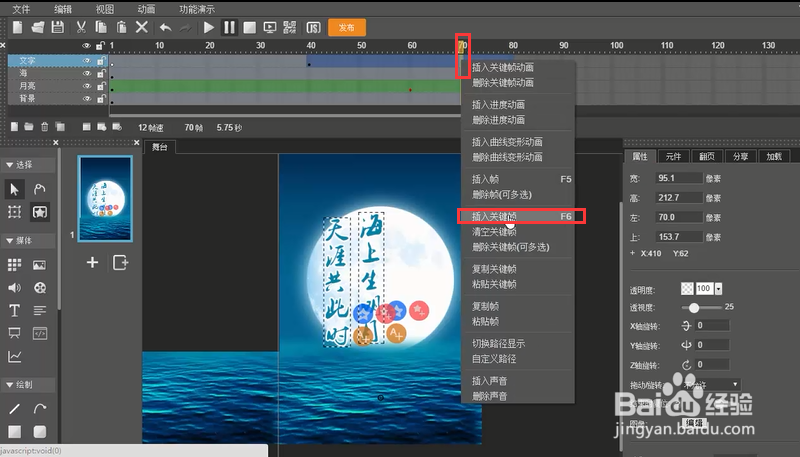800x457 pixels.
Task: Open the JS script editor icon
Action: (x=313, y=28)
